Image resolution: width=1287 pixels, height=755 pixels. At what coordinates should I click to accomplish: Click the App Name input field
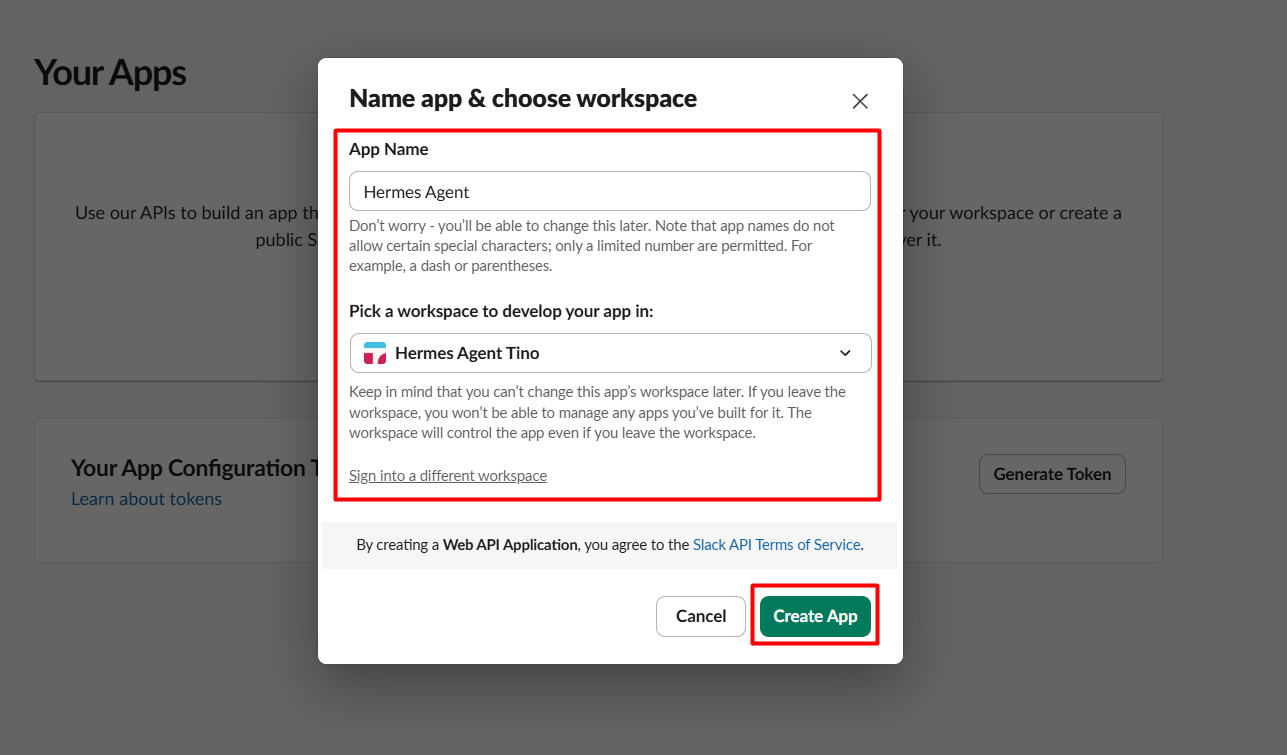610,191
